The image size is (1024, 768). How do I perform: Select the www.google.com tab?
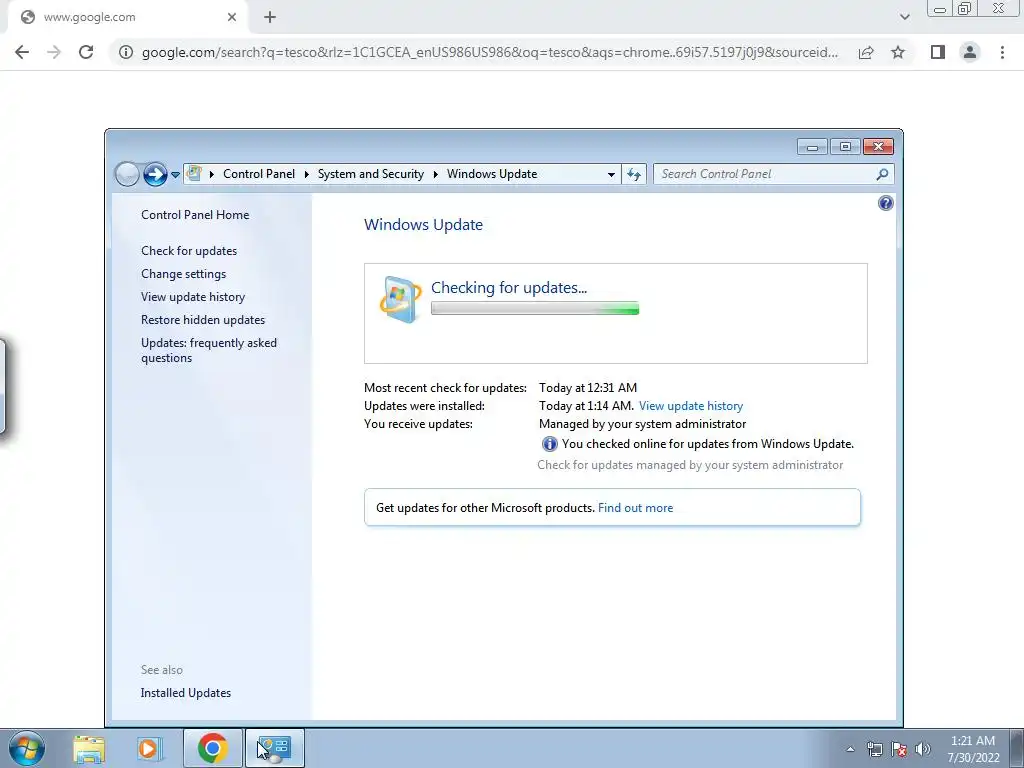[x=127, y=18]
